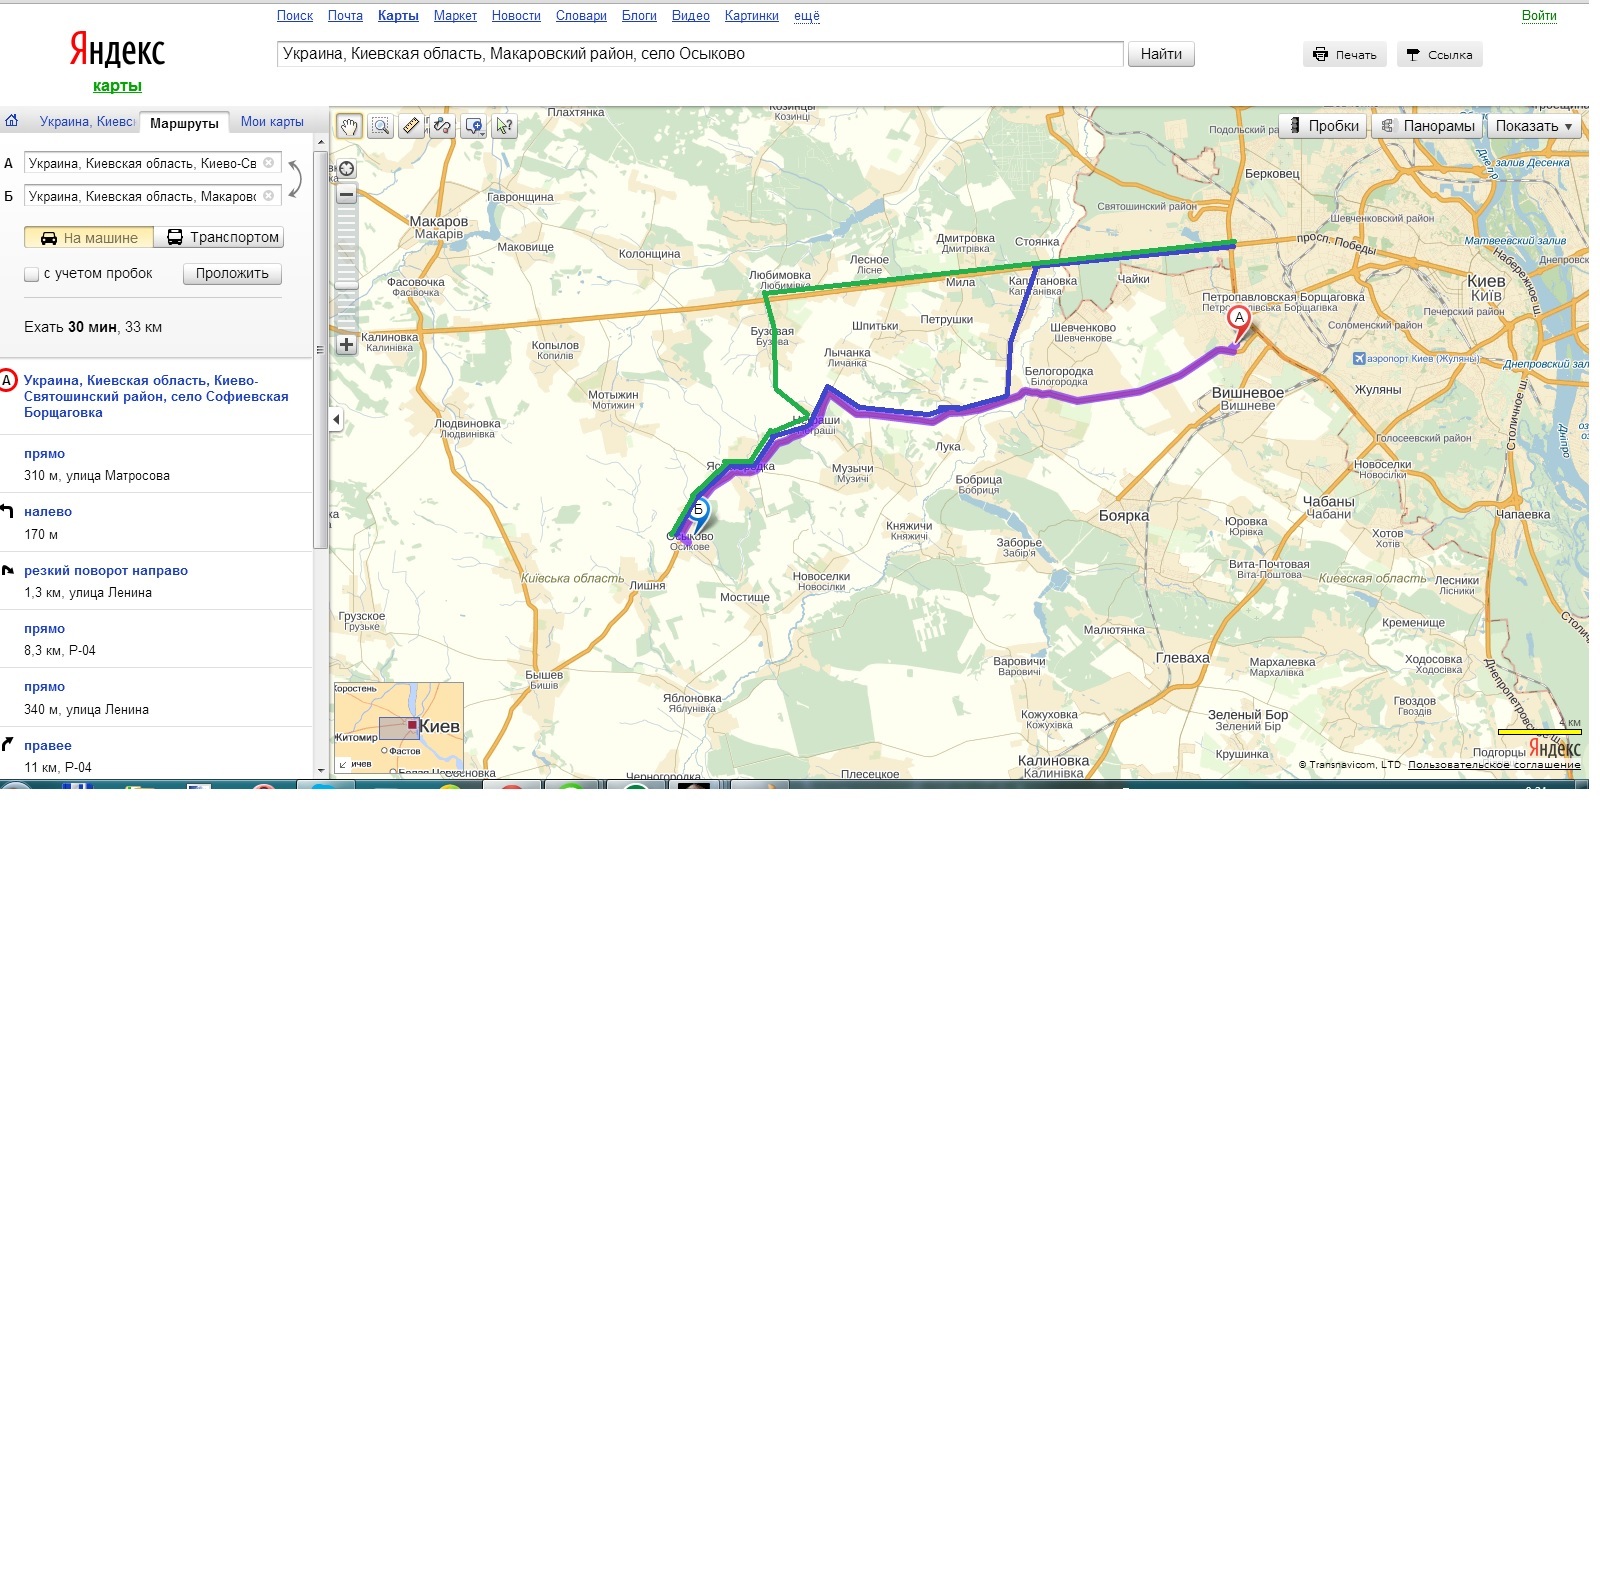The height and width of the screenshot is (1587, 1600).
Task: Select the hand pan tool
Action: click(x=349, y=126)
